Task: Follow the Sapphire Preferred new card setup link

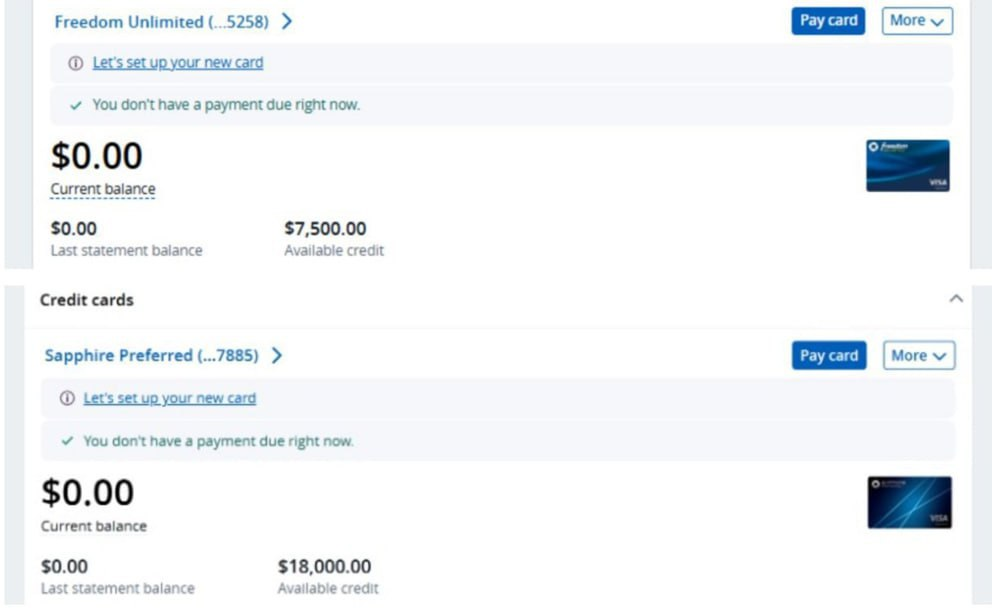Action: click(x=170, y=398)
